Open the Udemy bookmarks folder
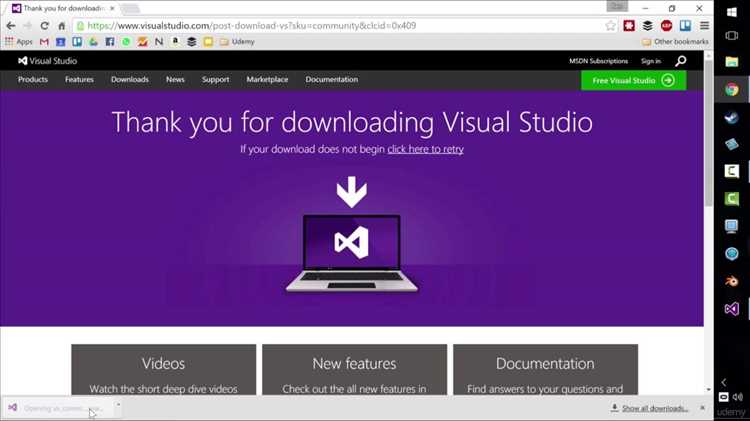Screen dimensions: 750x421 pos(237,42)
